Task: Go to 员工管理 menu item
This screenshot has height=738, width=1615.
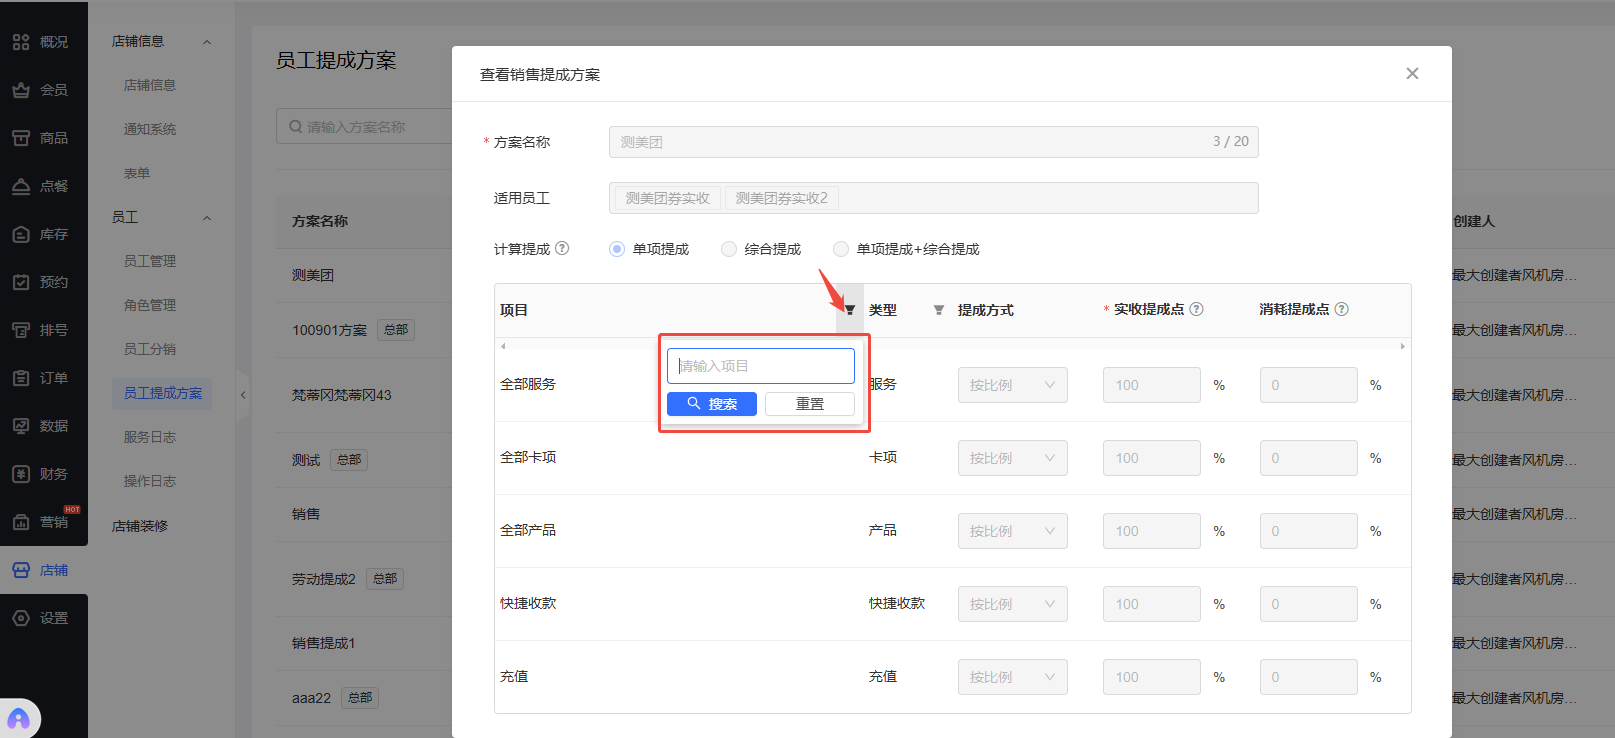Action: click(150, 261)
